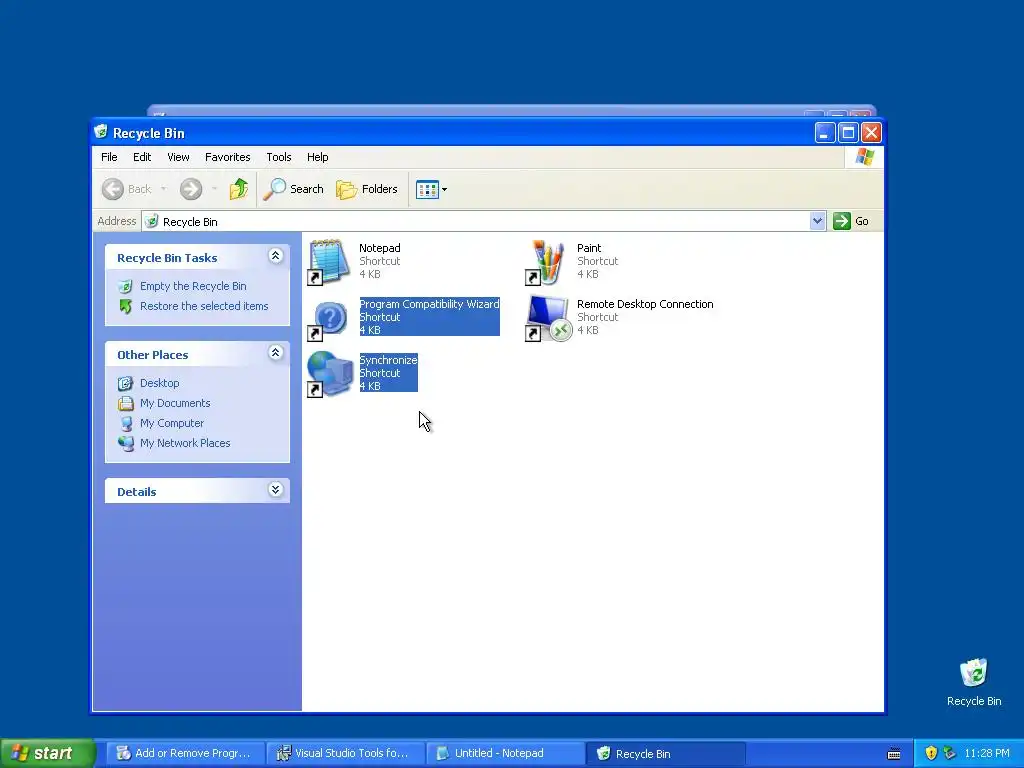Toggle the Folders pane button
The height and width of the screenshot is (768, 1024).
[367, 189]
